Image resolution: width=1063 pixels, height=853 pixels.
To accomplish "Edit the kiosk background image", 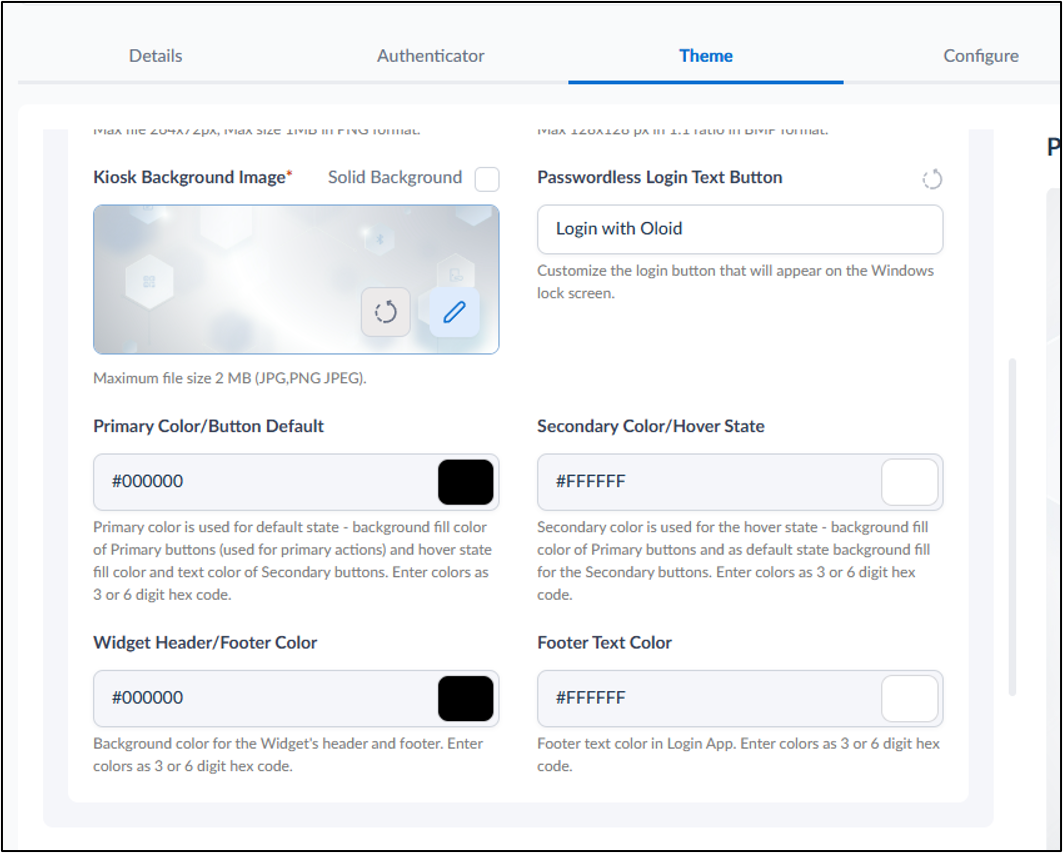I will [x=454, y=312].
